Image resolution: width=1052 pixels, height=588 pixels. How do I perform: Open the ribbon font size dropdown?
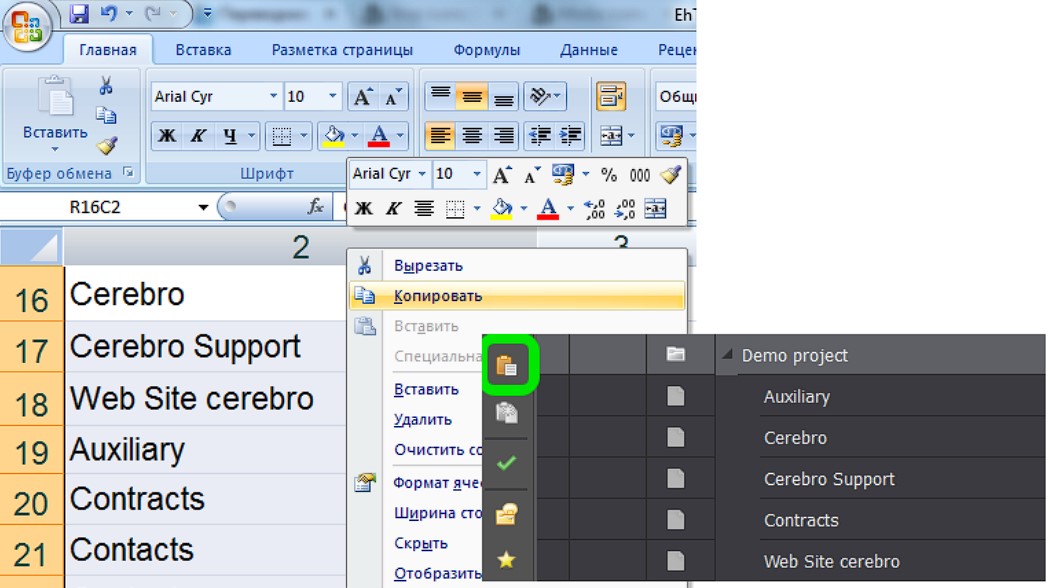coord(332,96)
